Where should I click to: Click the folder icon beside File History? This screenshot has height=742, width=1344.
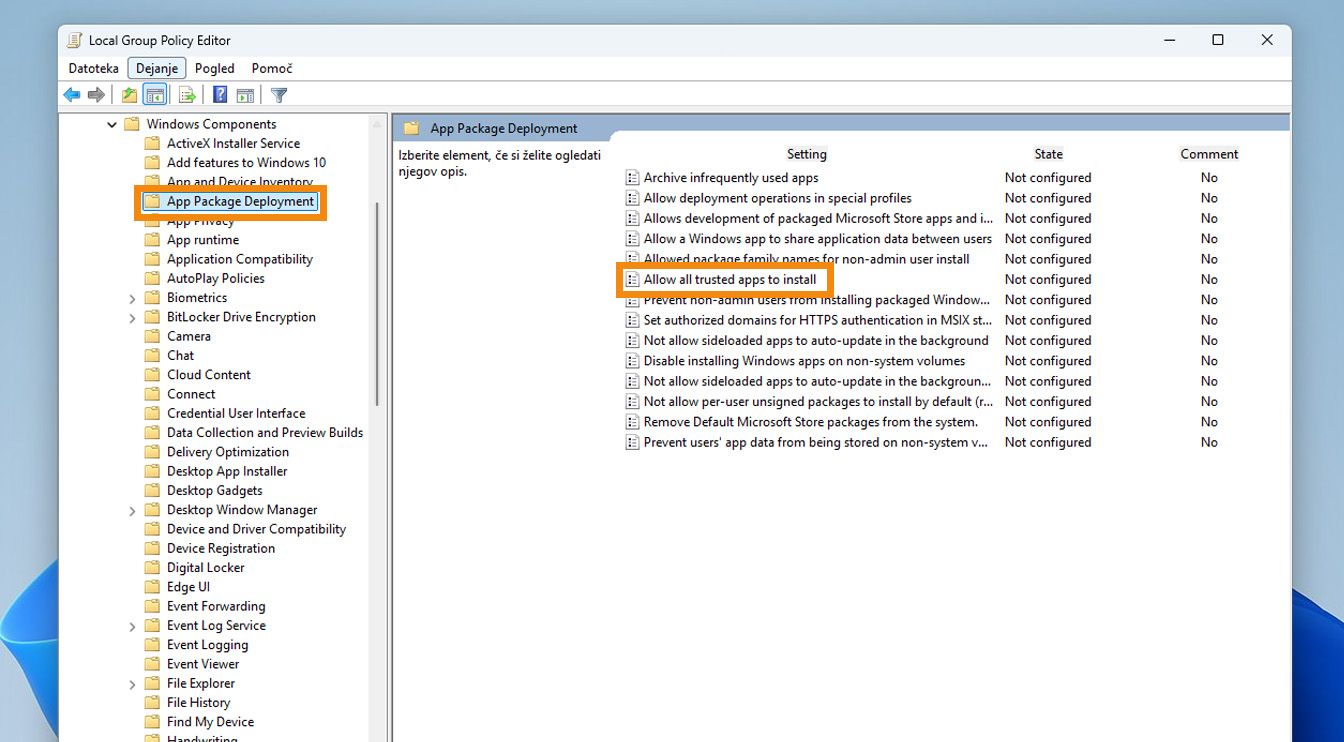pos(152,702)
